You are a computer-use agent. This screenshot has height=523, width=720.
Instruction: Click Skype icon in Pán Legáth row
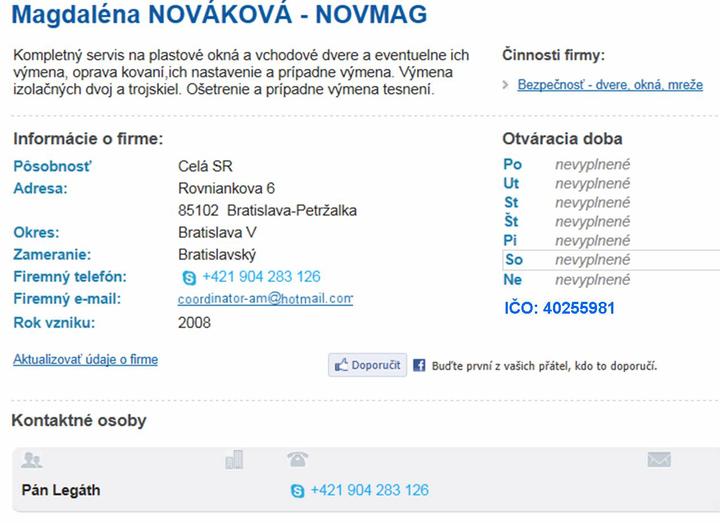[x=297, y=491]
